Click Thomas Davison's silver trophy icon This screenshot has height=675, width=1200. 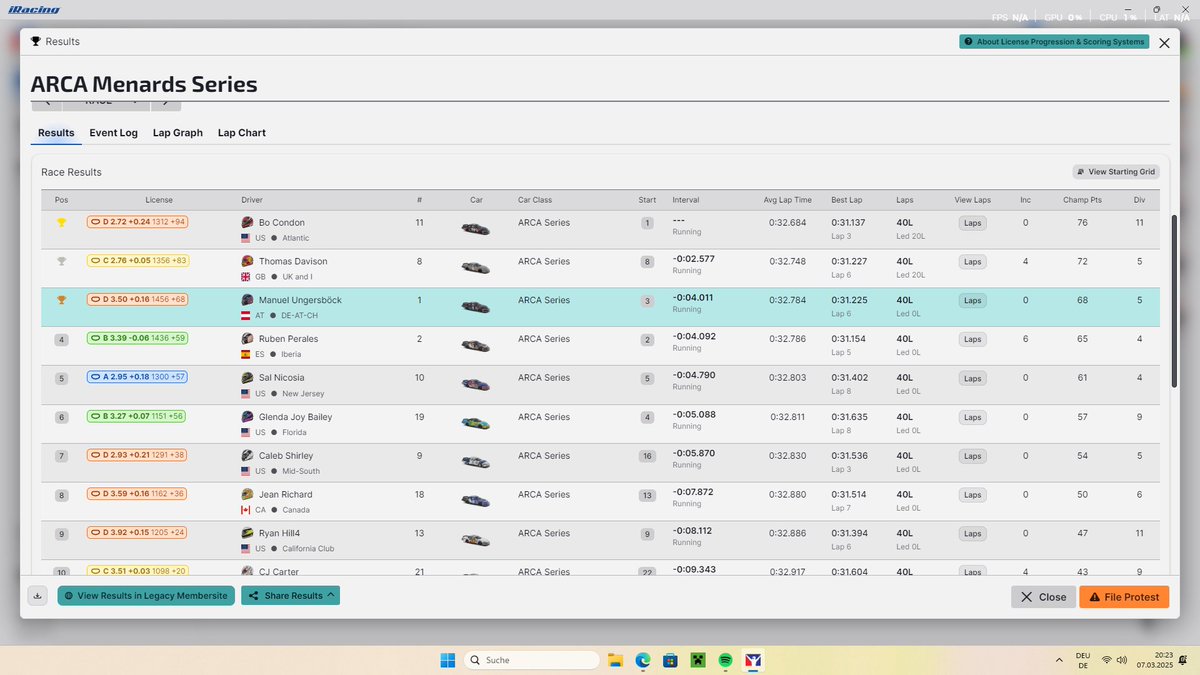coord(61,262)
